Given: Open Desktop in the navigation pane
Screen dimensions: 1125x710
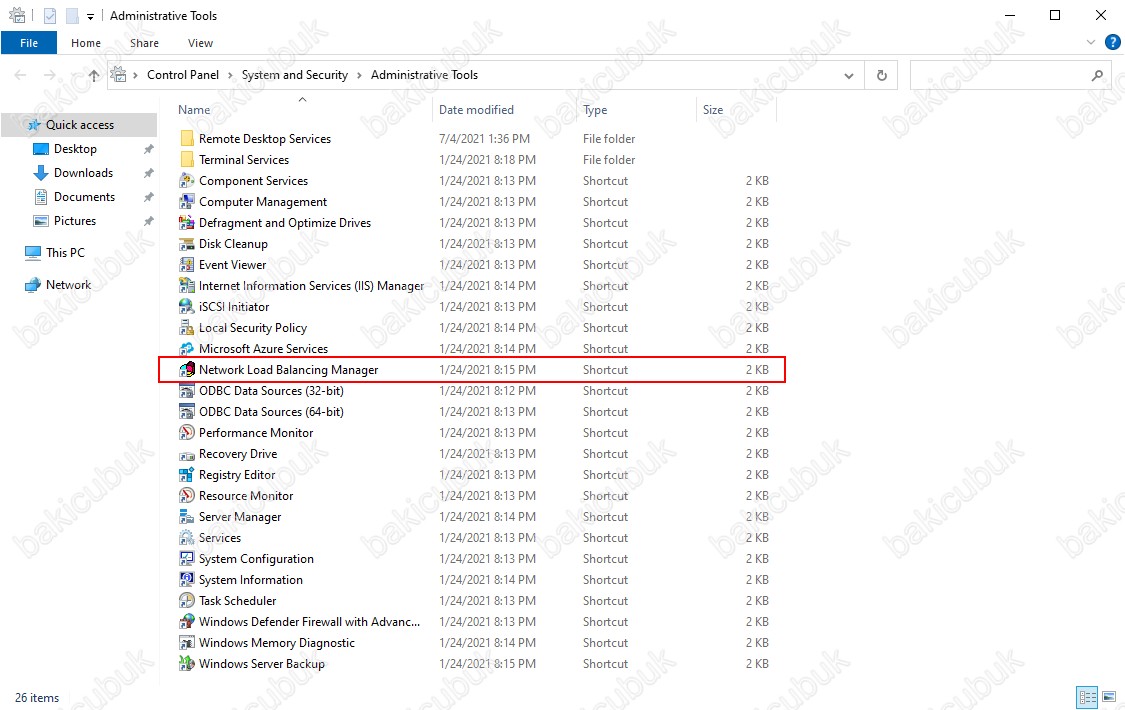Looking at the screenshot, I should 75,148.
